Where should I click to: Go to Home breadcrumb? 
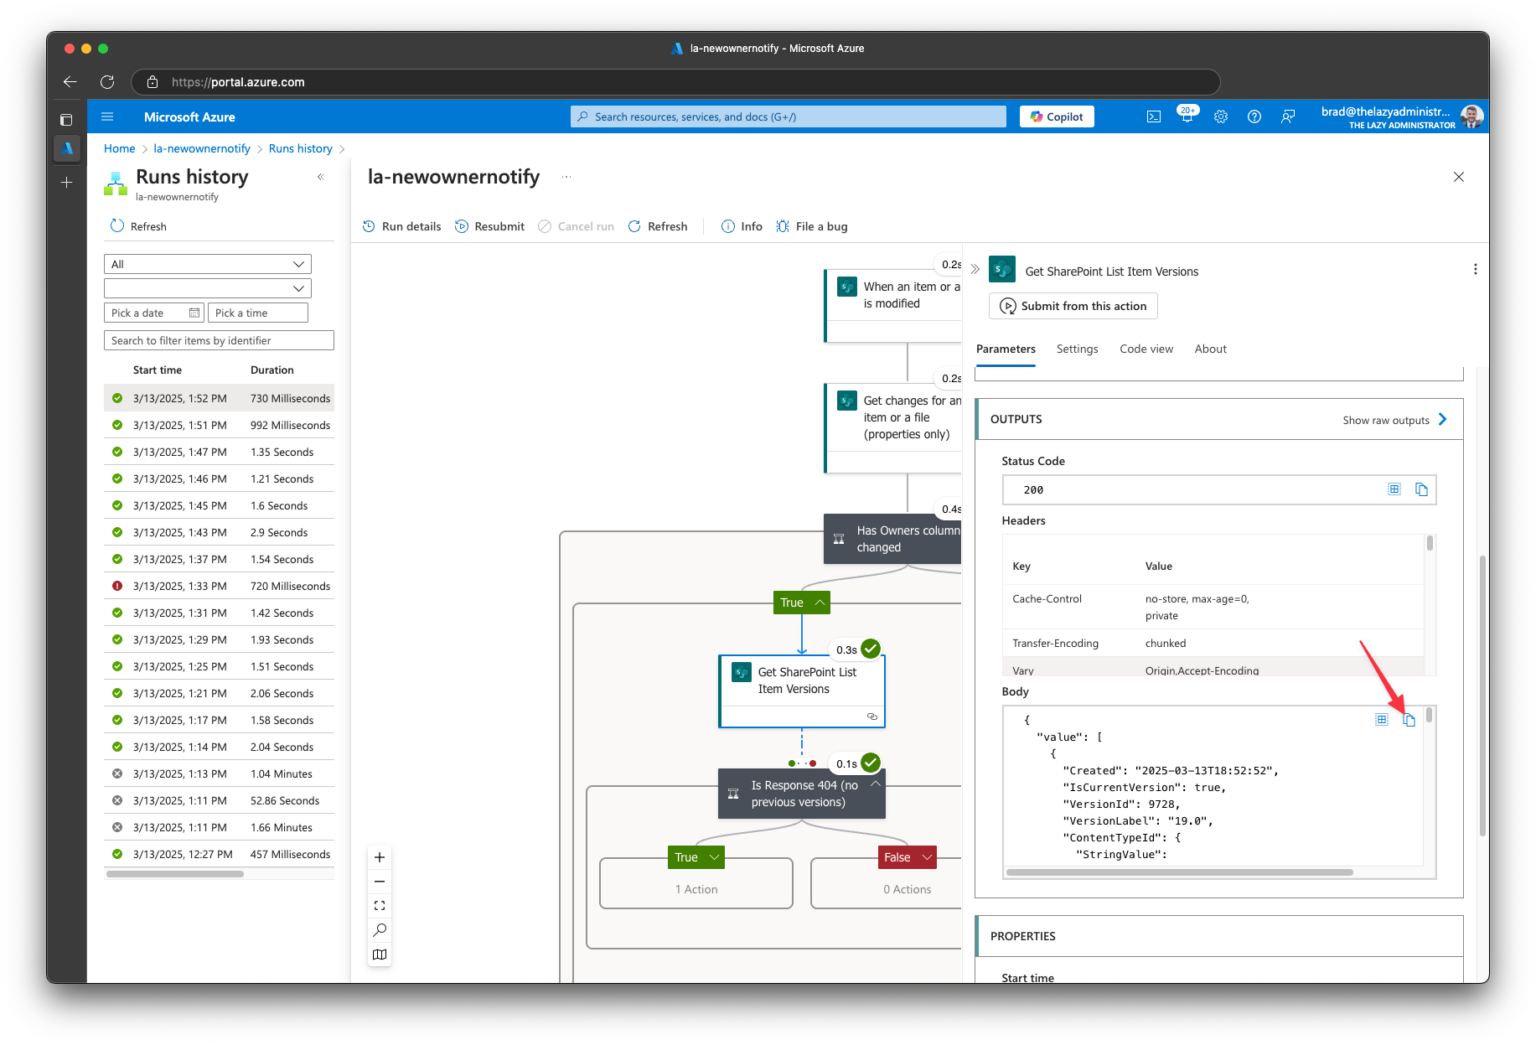click(119, 148)
